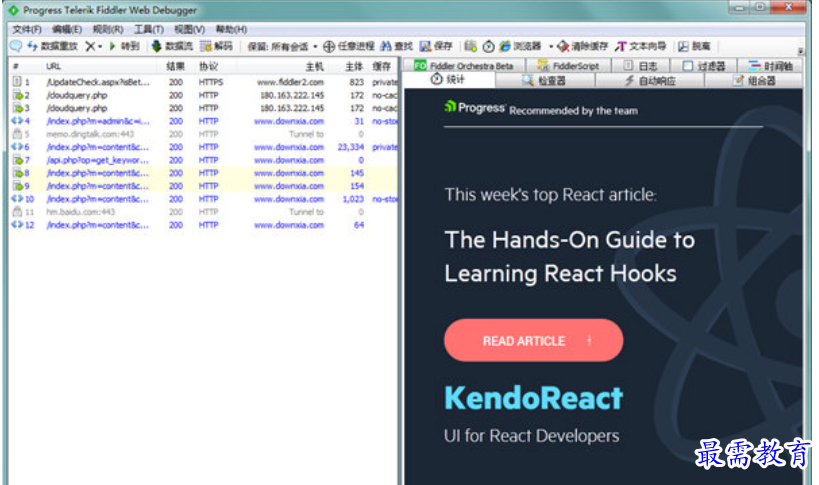Click the camera screenshot toolbar icon
This screenshot has height=485, width=819.
(x=471, y=46)
